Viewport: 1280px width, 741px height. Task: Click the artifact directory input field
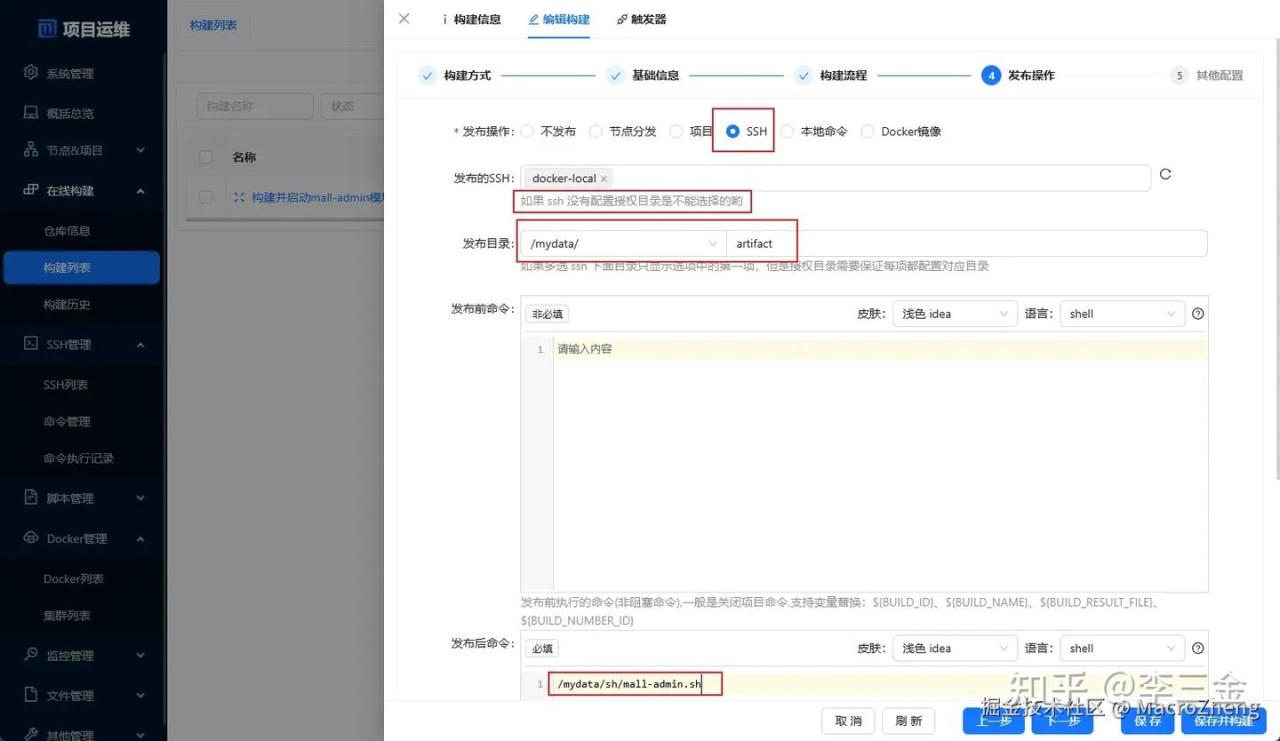coord(966,244)
